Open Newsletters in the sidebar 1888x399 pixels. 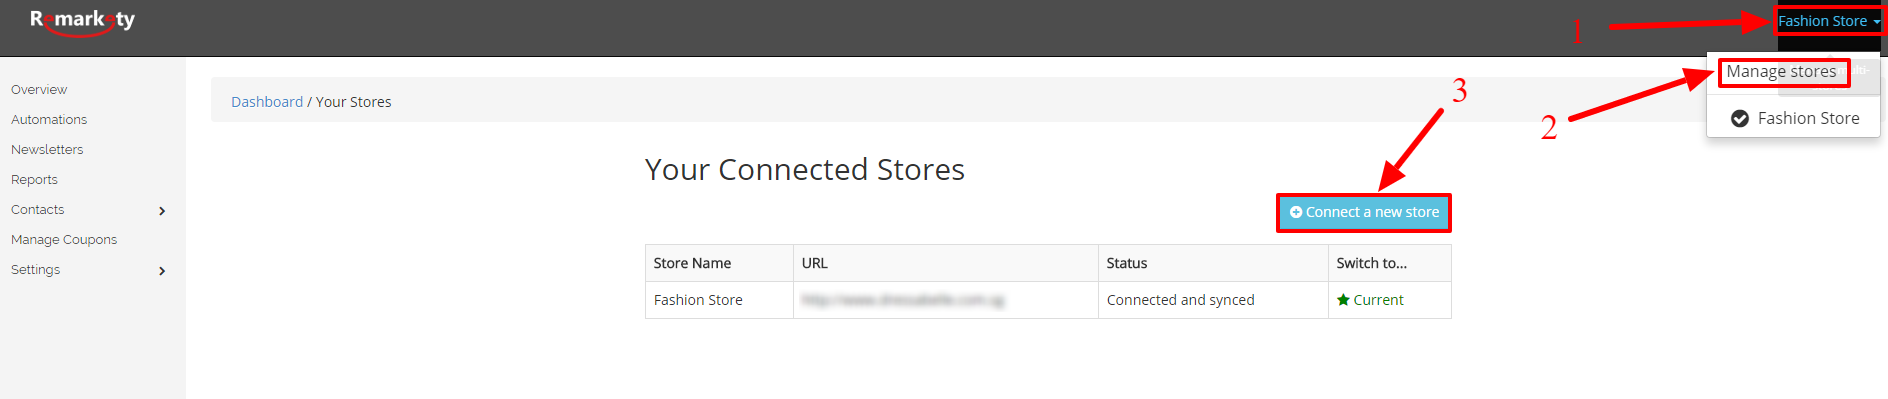(x=47, y=150)
